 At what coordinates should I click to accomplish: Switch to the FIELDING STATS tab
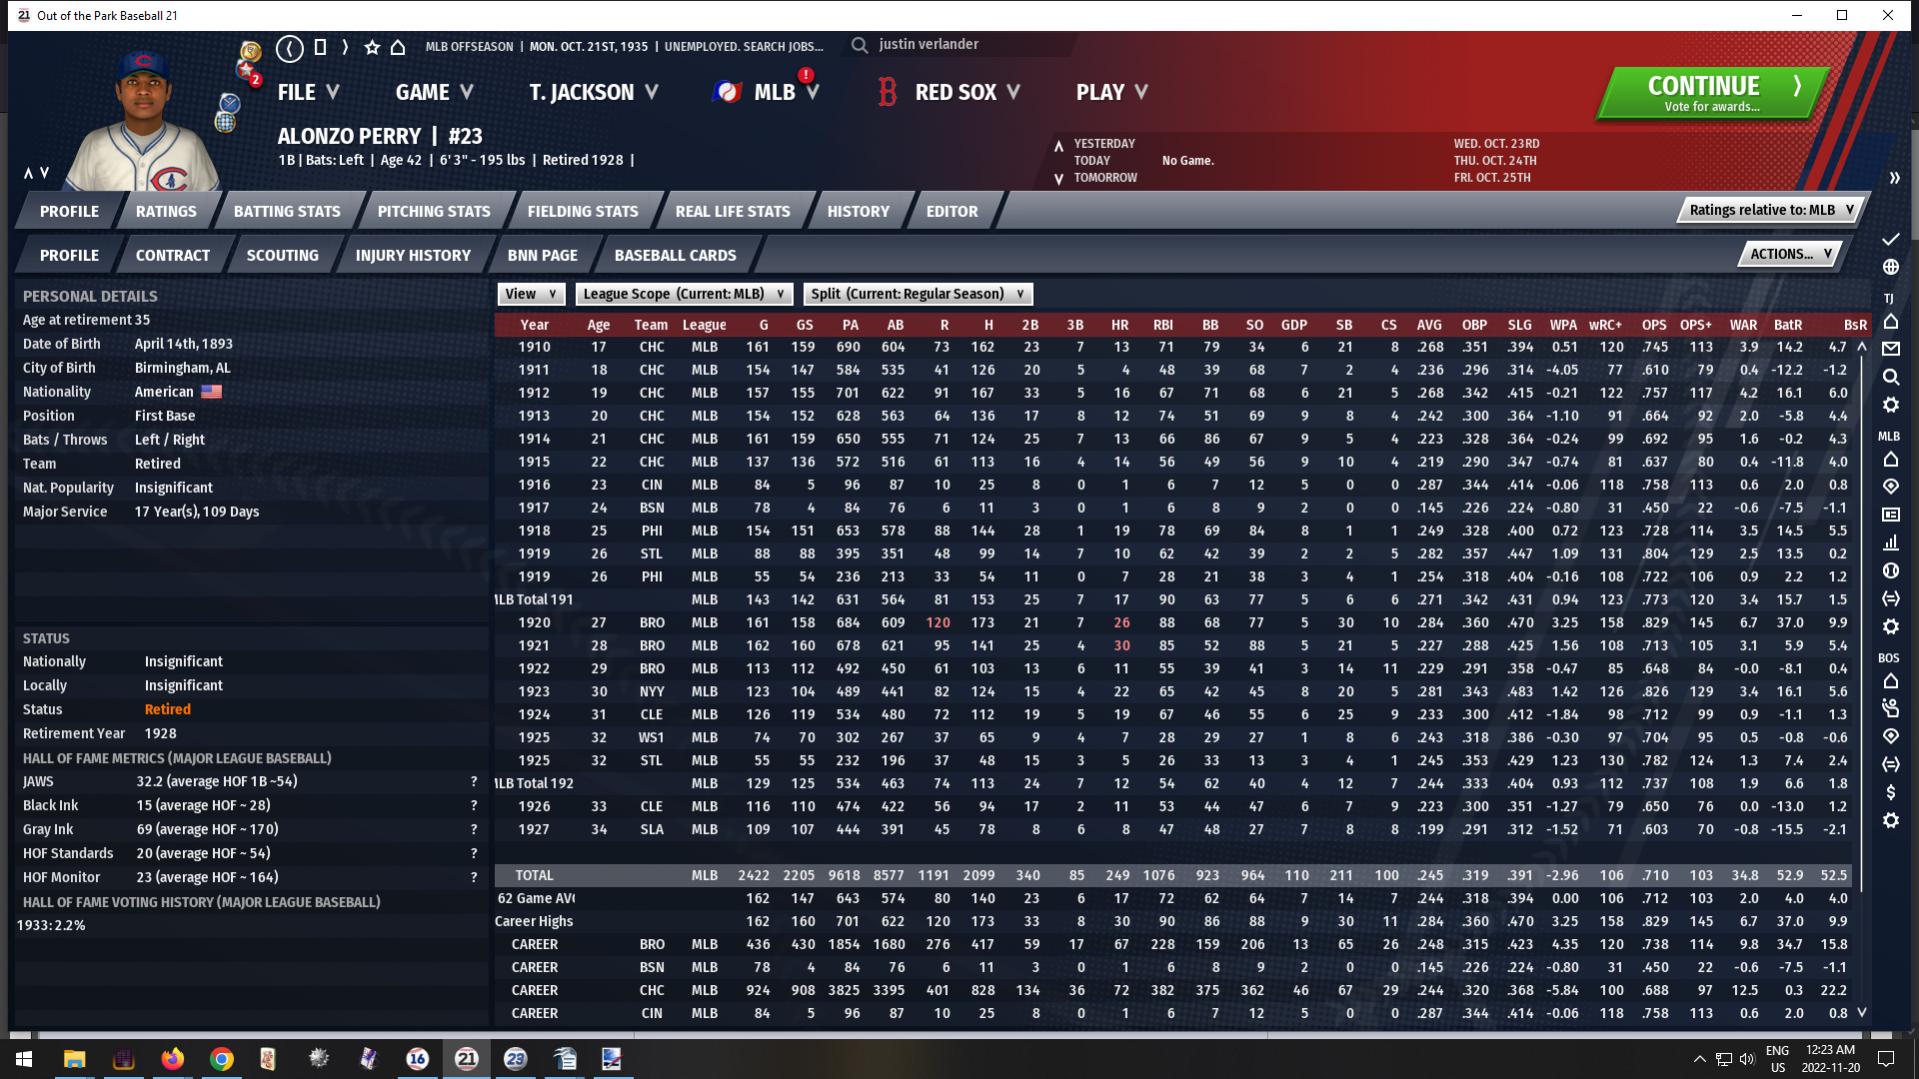pyautogui.click(x=583, y=211)
